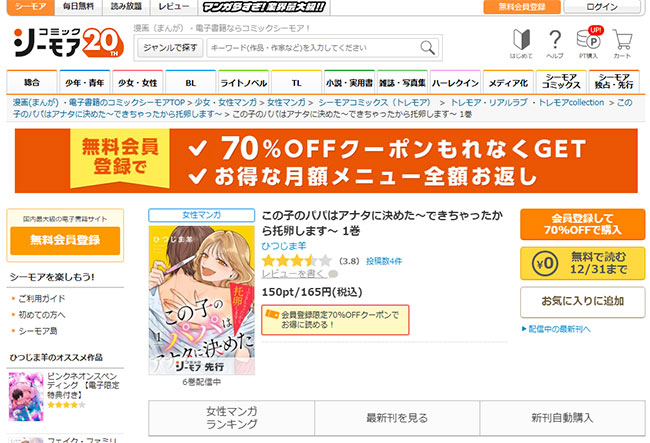Click 新刊自動購入 button
Image resolution: width=650 pixels, height=443 pixels.
[562, 418]
